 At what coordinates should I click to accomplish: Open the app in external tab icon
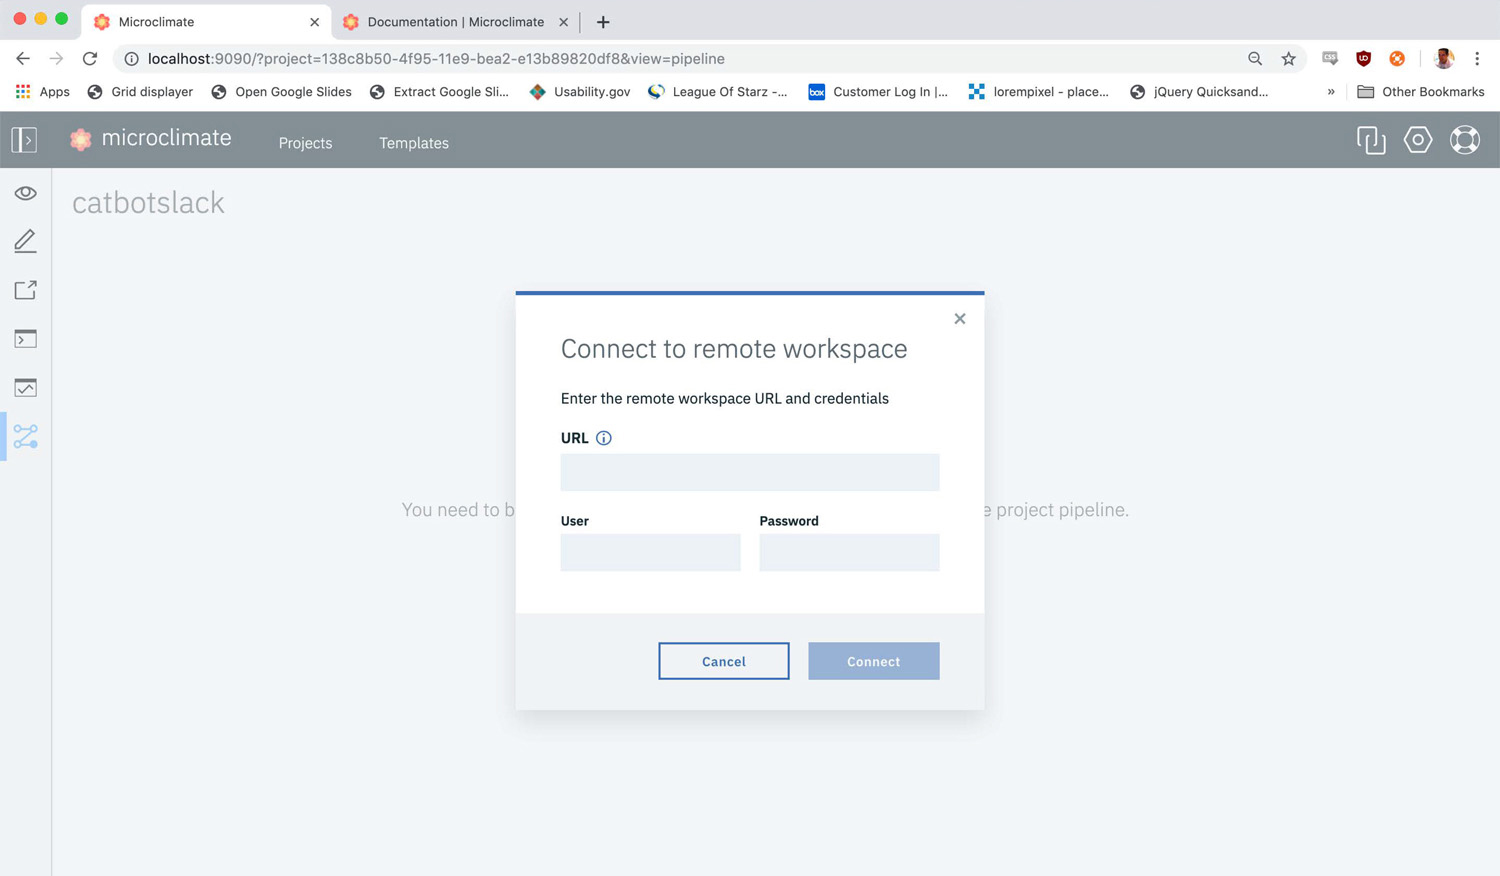25,290
